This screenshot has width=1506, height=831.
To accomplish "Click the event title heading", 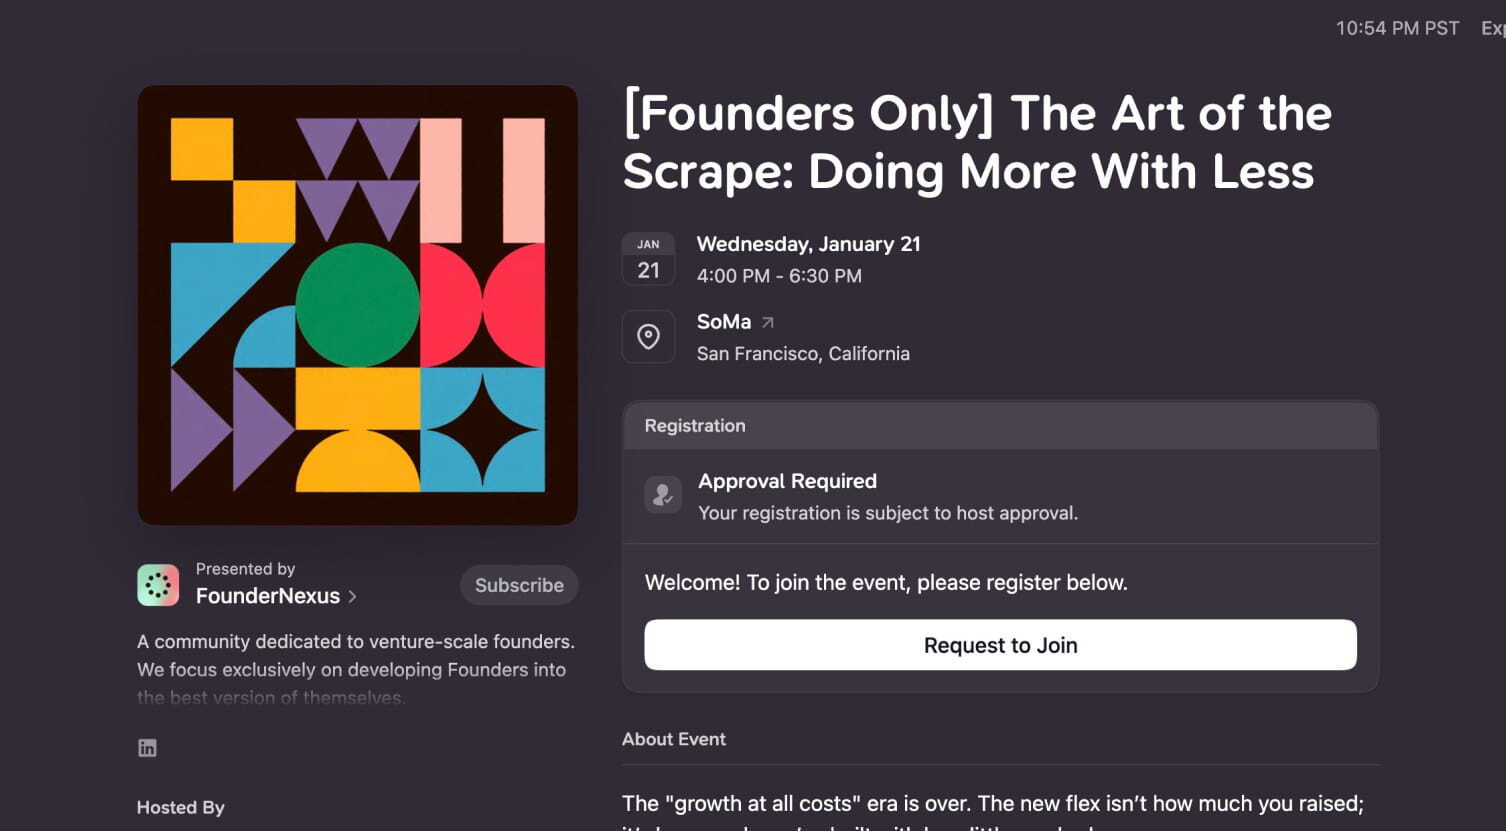I will pyautogui.click(x=976, y=142).
